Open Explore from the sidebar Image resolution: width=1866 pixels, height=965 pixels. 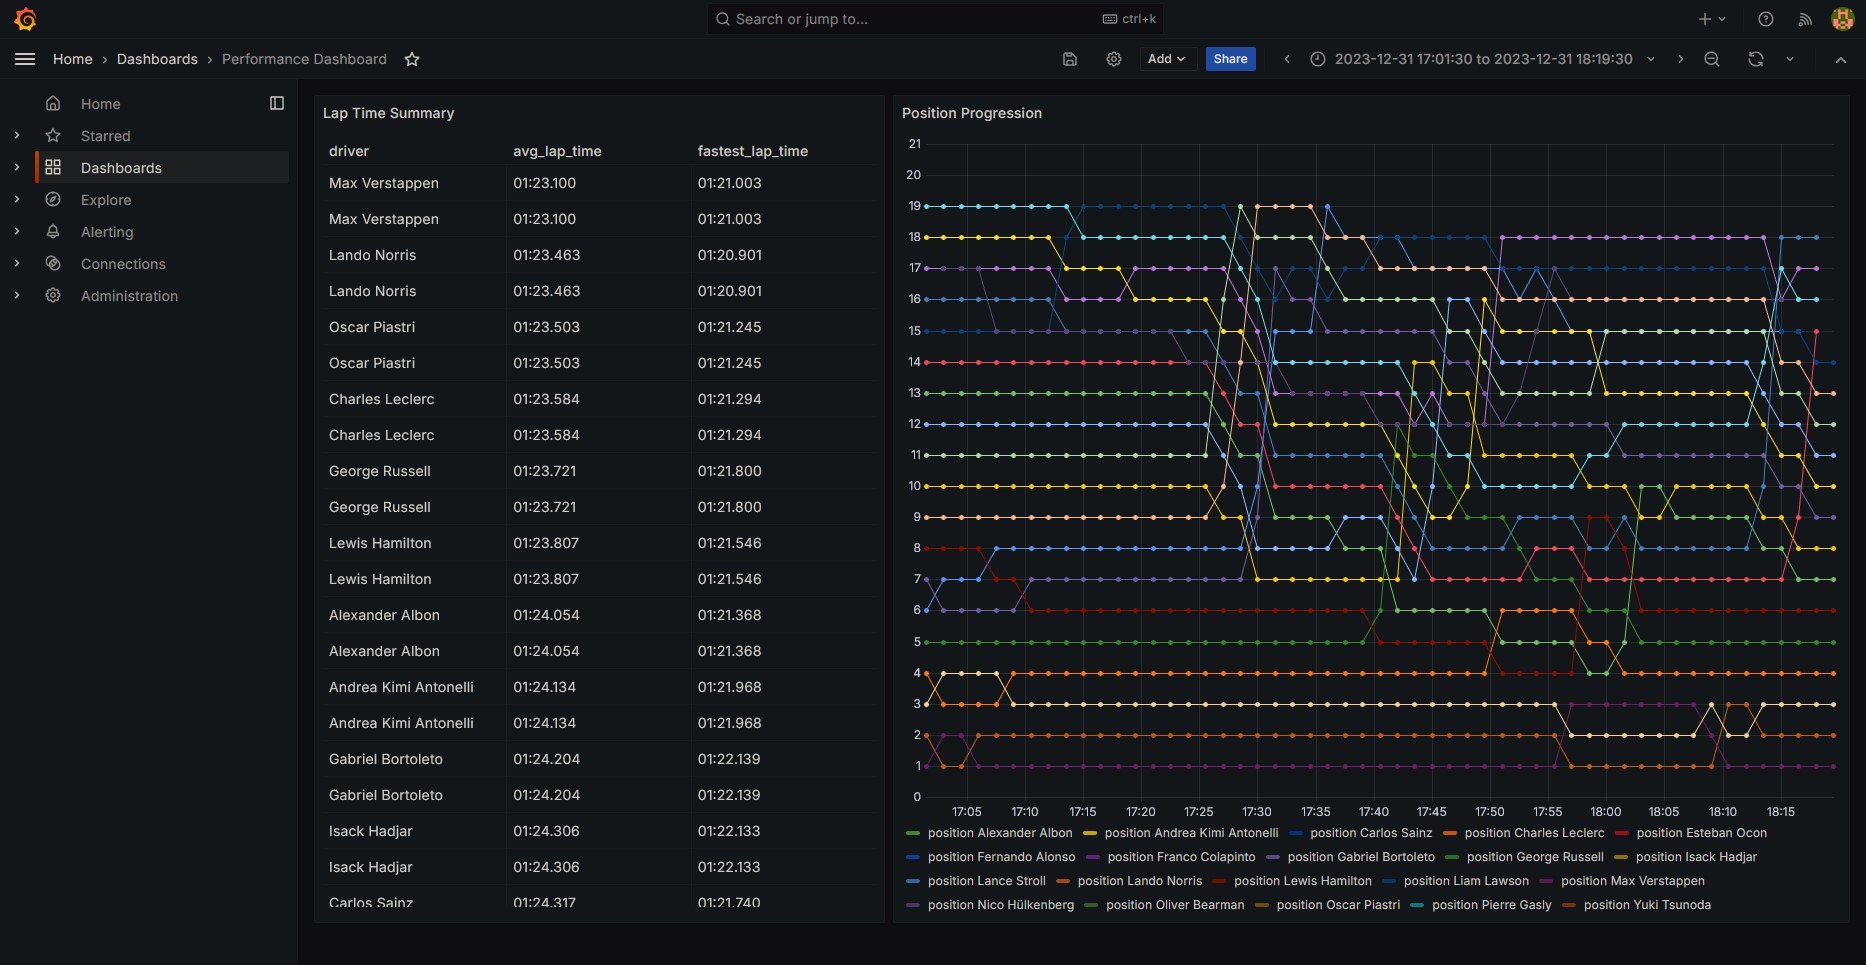[105, 199]
